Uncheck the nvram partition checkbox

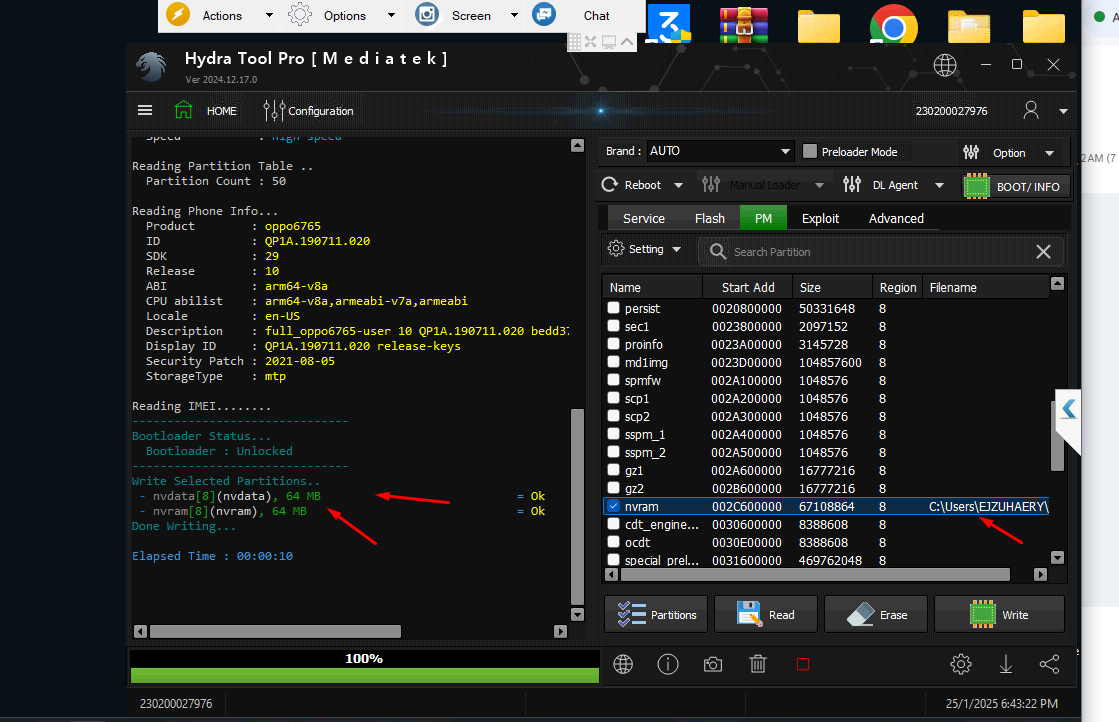click(613, 506)
